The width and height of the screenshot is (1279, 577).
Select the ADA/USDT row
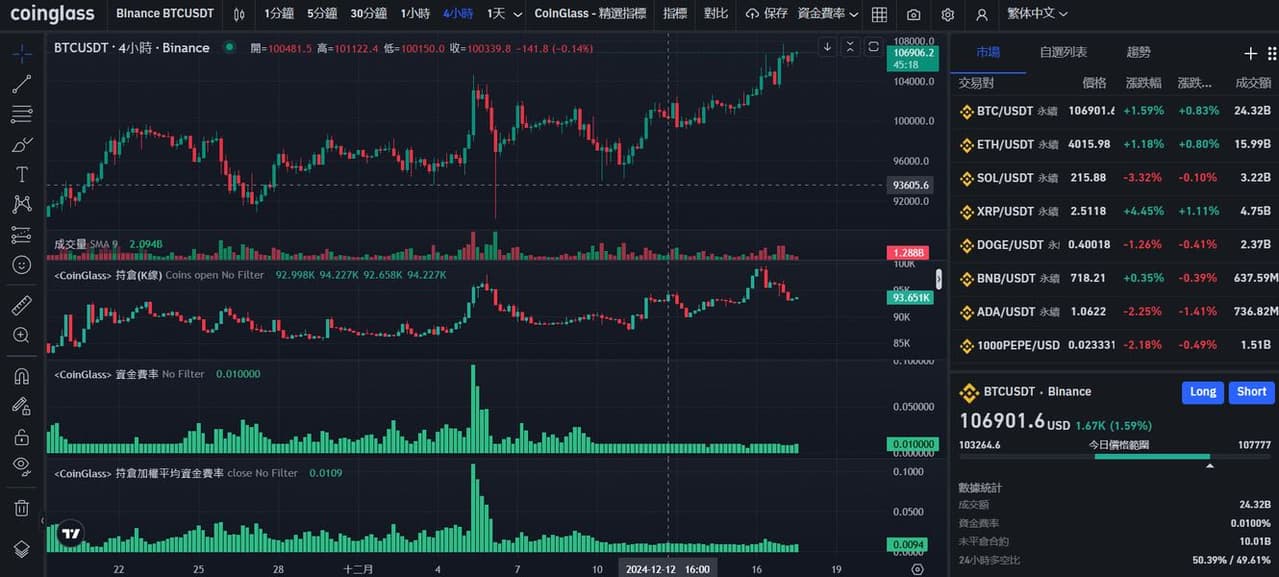click(x=1114, y=312)
